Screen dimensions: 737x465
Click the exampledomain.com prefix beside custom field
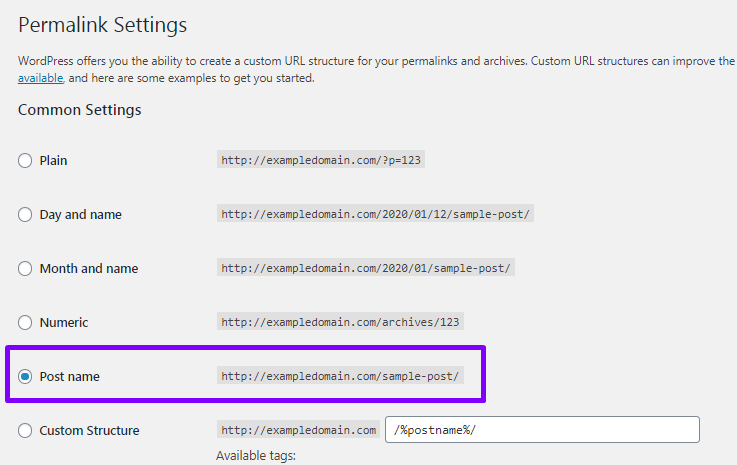pos(298,430)
